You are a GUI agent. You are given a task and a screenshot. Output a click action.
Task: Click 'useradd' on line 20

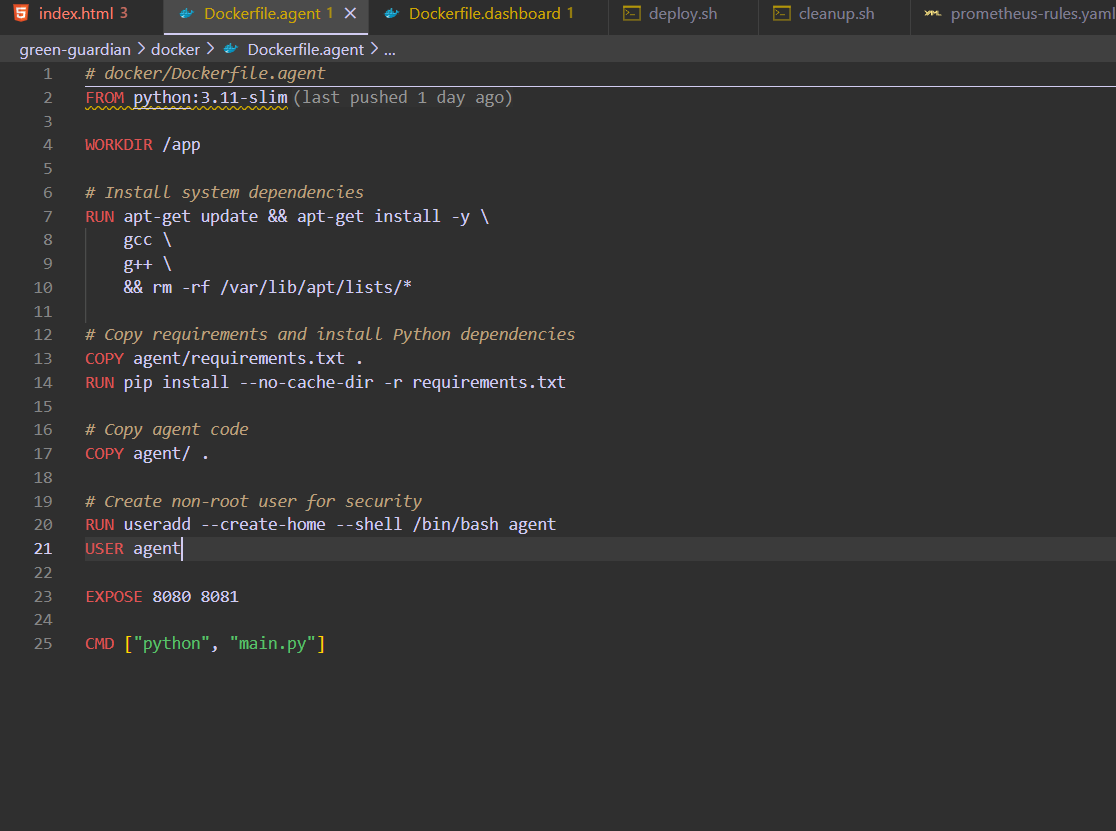click(x=157, y=524)
